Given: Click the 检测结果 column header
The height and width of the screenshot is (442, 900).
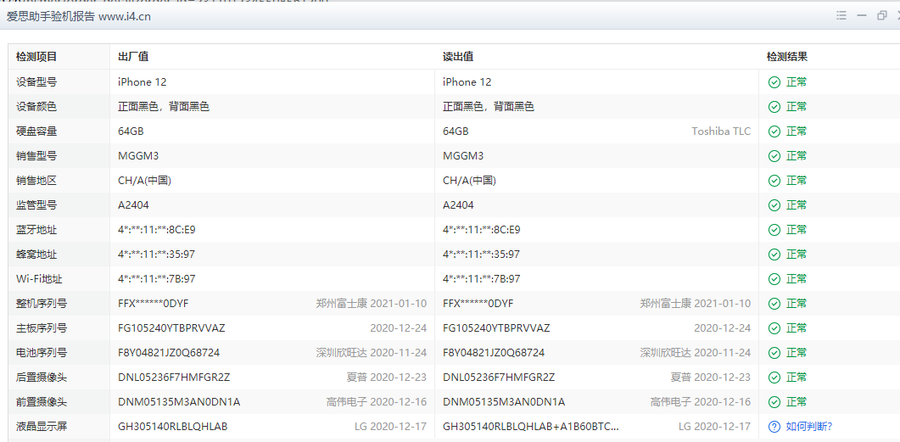Looking at the screenshot, I should pyautogui.click(x=788, y=57).
